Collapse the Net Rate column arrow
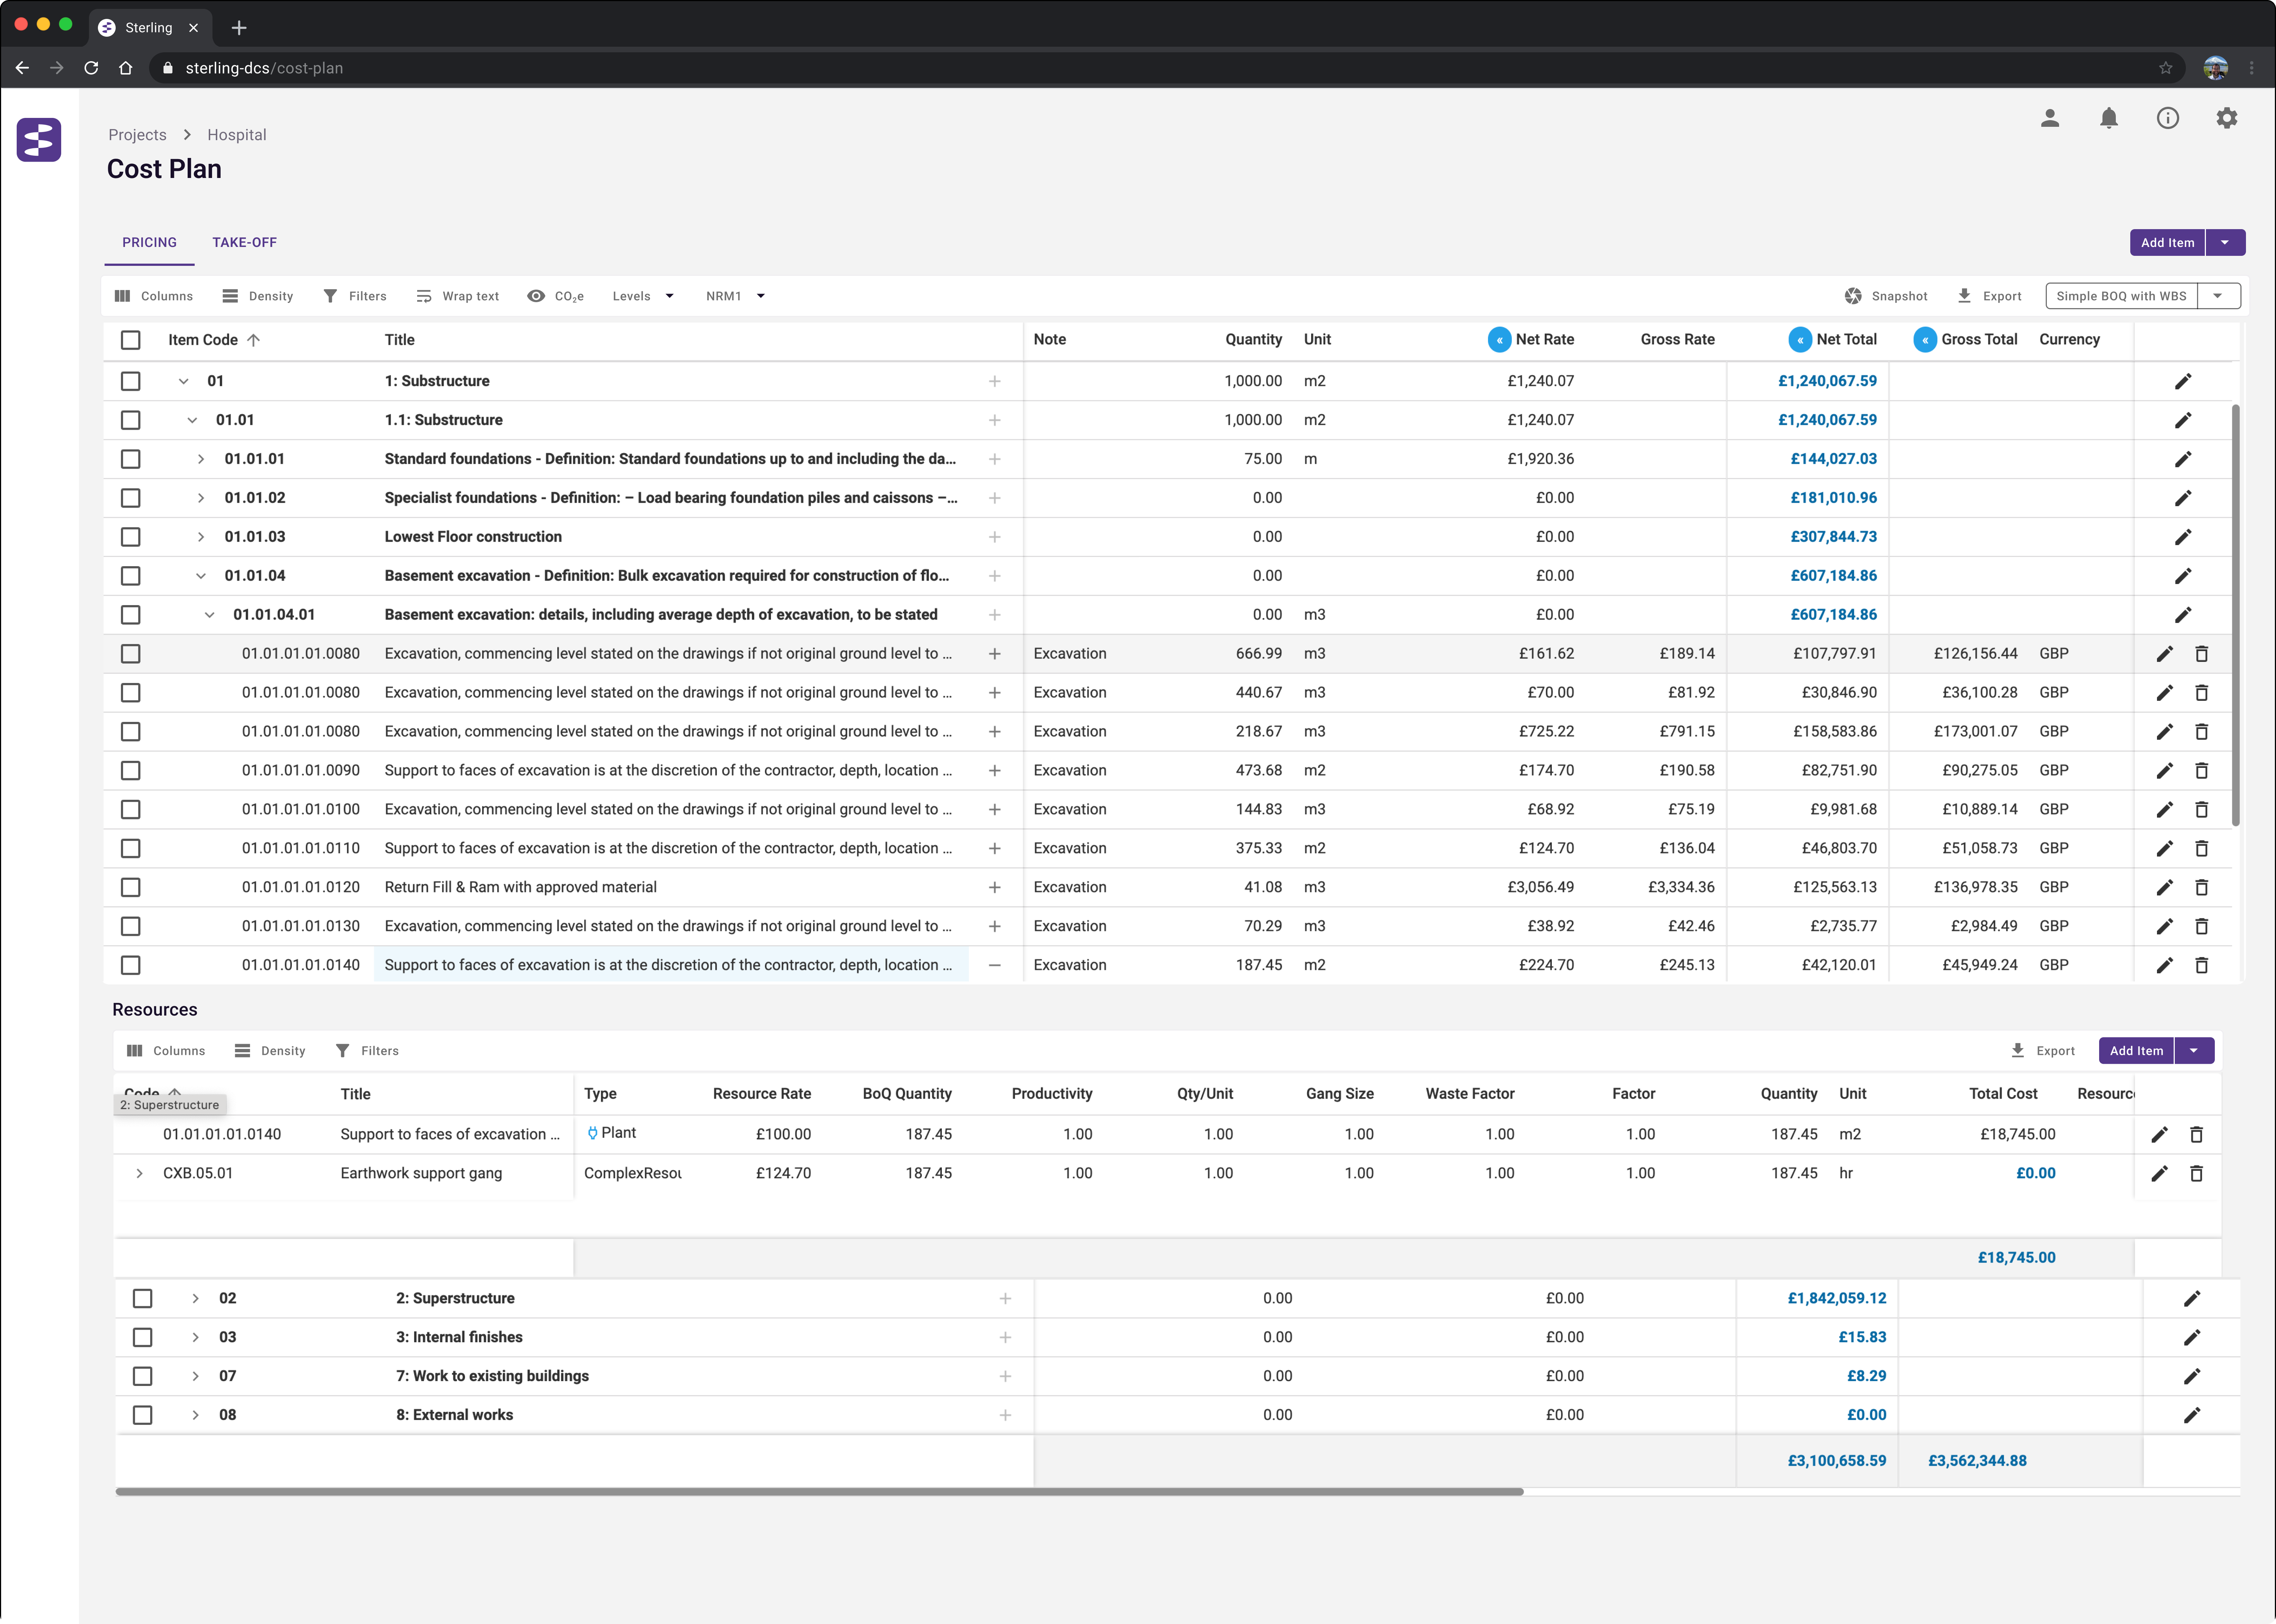 click(1499, 340)
